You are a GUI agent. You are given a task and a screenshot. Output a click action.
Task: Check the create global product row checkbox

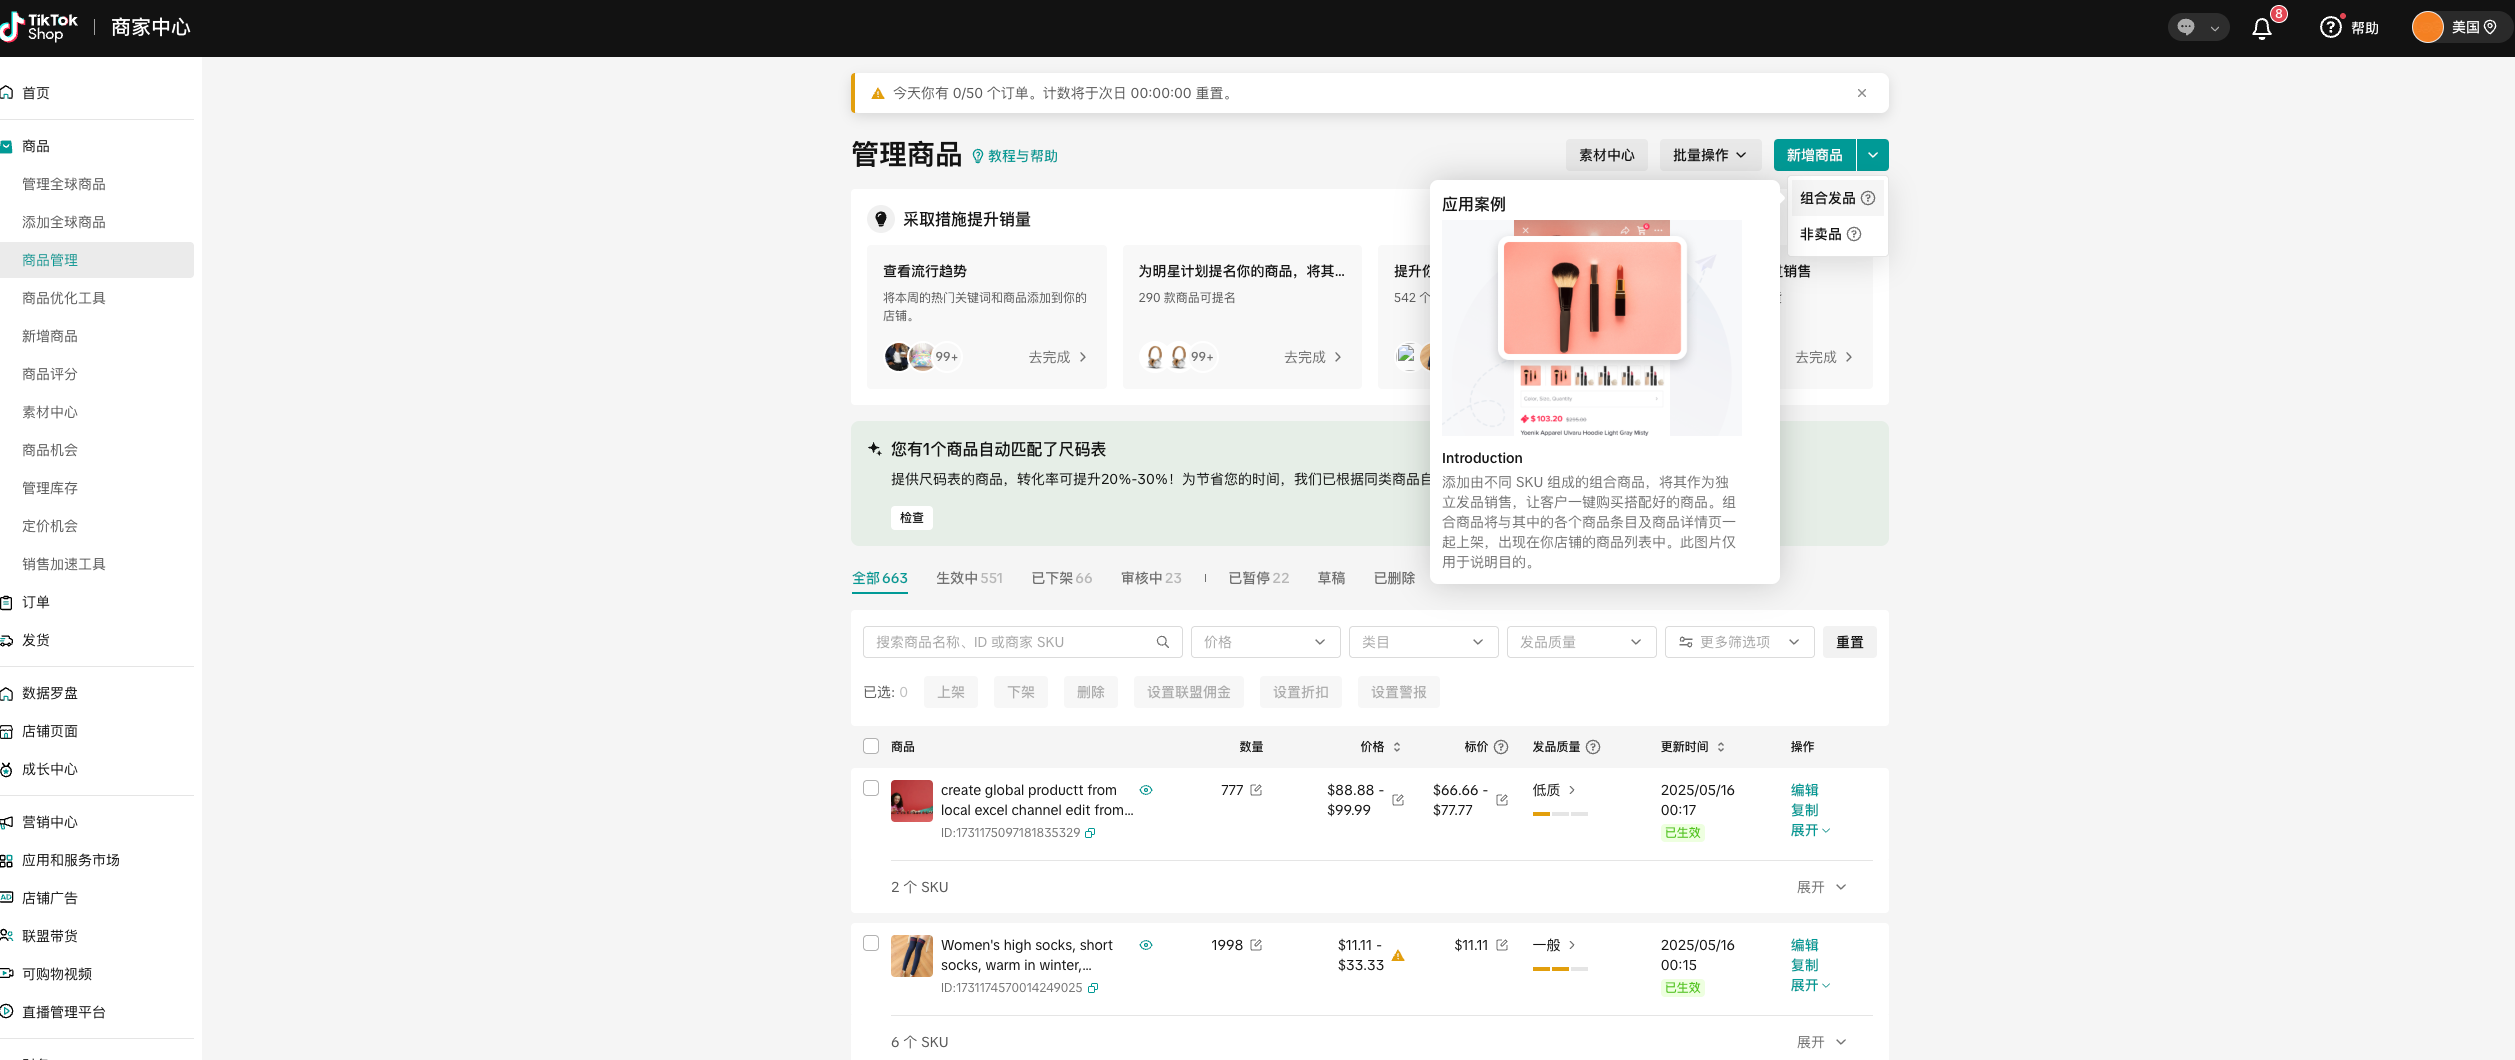point(871,788)
